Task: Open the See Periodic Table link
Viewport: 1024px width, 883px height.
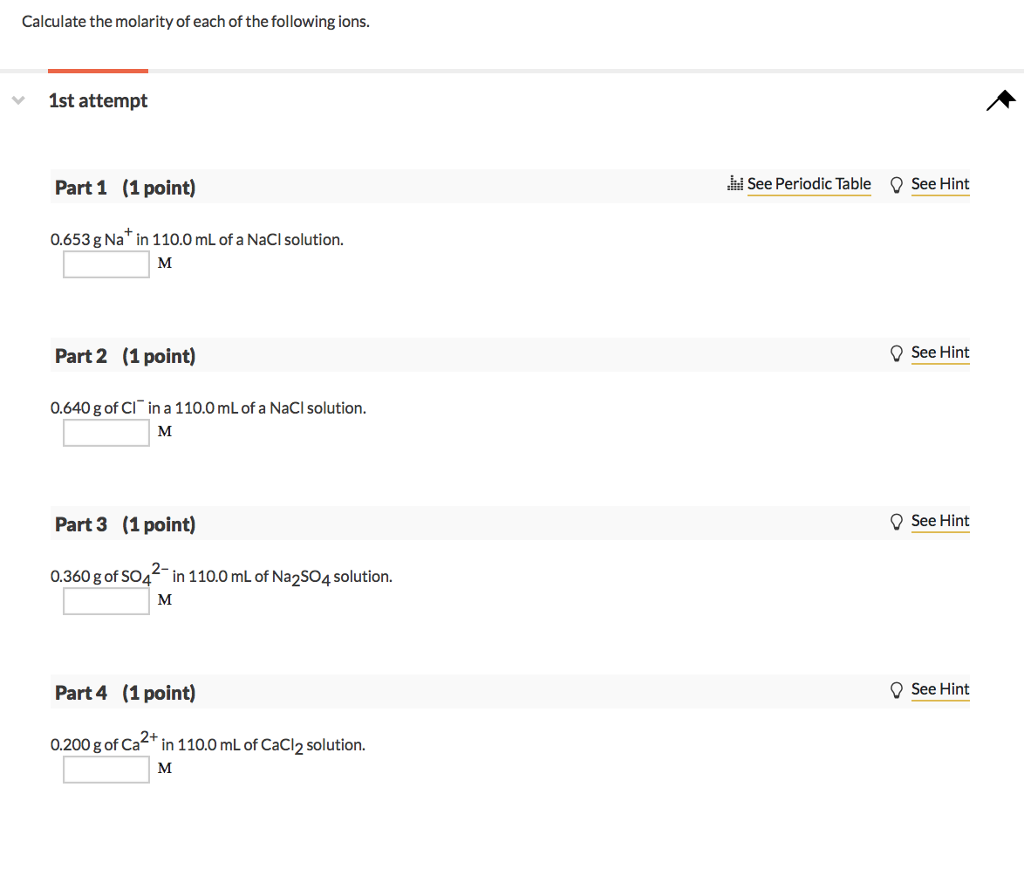Action: (x=809, y=184)
